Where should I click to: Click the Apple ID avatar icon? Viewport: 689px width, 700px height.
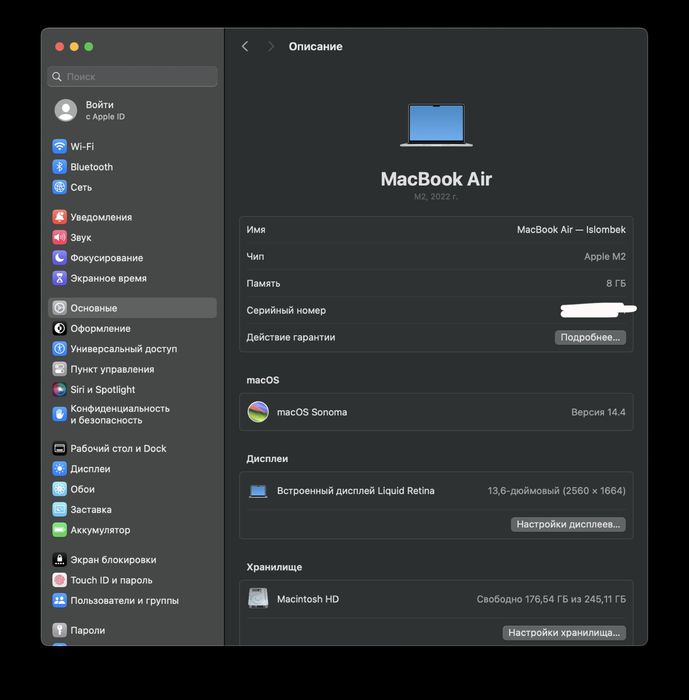pos(66,110)
